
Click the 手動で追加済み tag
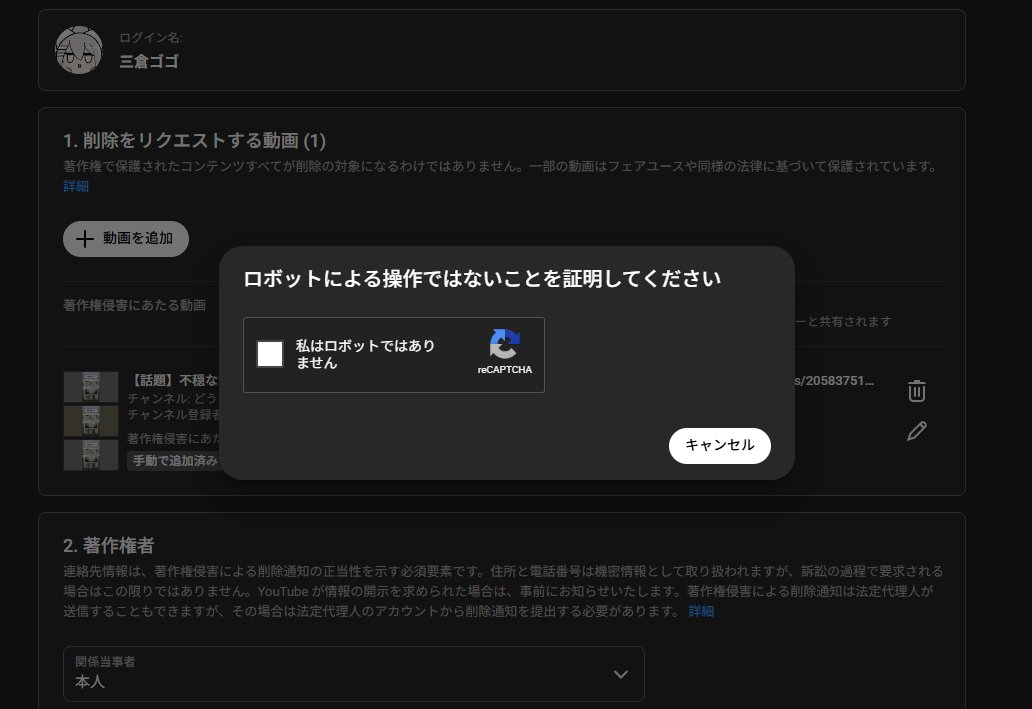[x=174, y=461]
